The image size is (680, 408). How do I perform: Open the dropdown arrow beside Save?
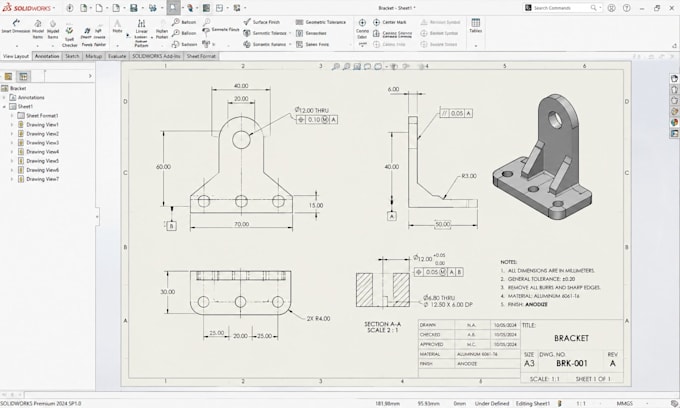[142, 8]
